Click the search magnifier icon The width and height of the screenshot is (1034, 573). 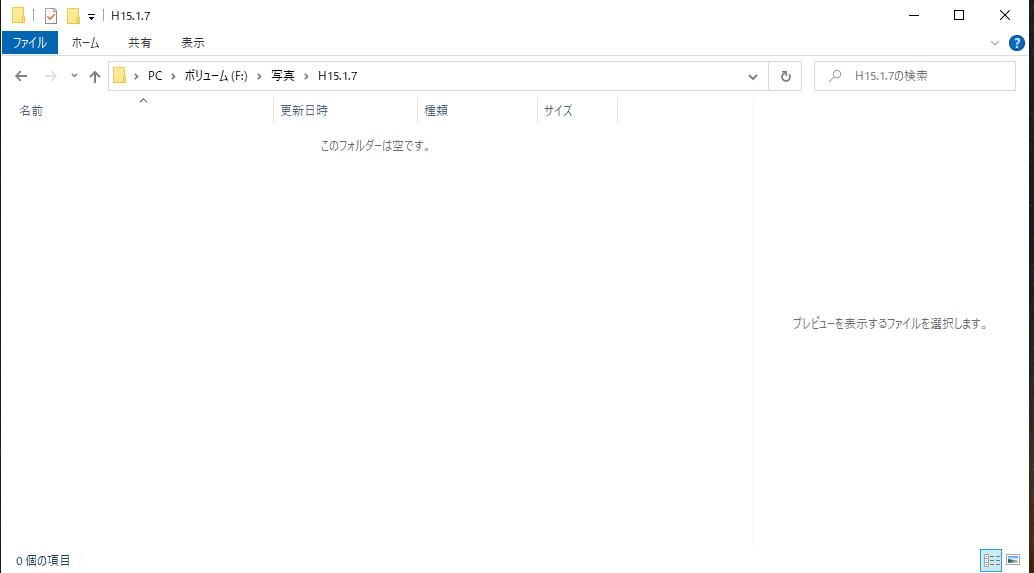click(835, 76)
